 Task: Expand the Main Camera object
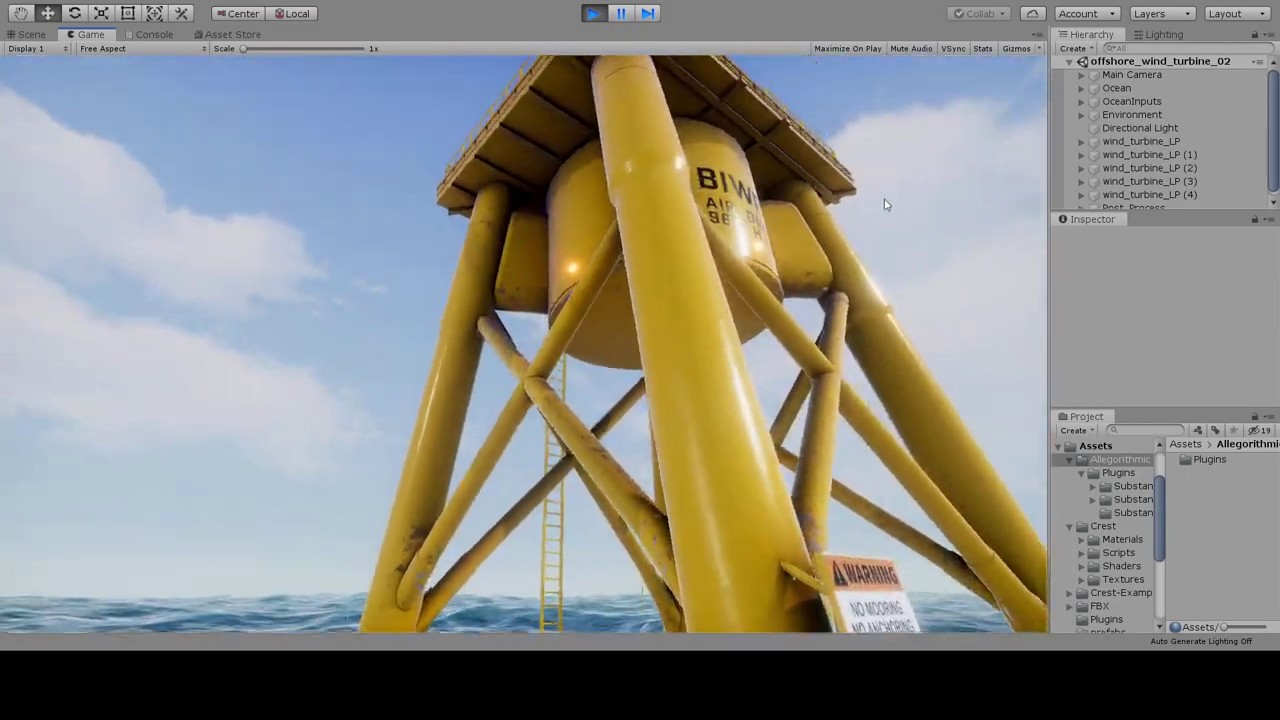coord(1081,75)
